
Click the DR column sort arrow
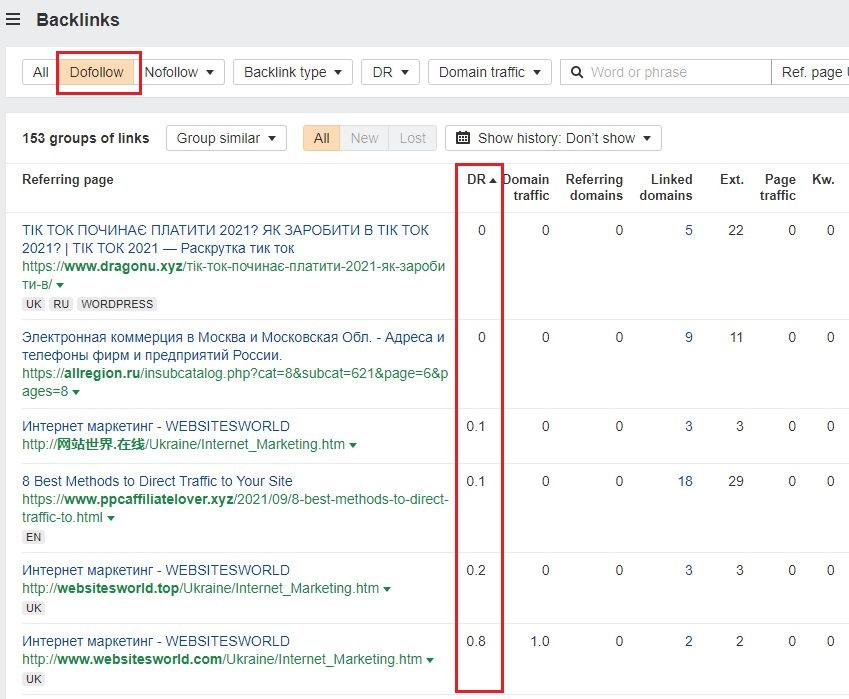tap(493, 180)
